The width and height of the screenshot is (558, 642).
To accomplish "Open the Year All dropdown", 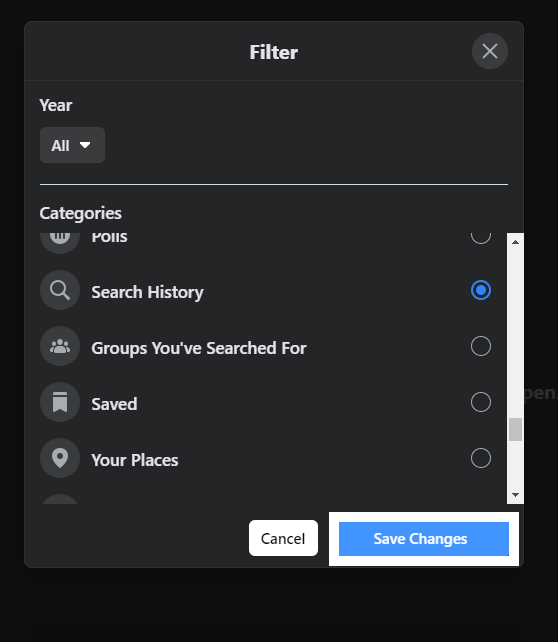I will 72,145.
